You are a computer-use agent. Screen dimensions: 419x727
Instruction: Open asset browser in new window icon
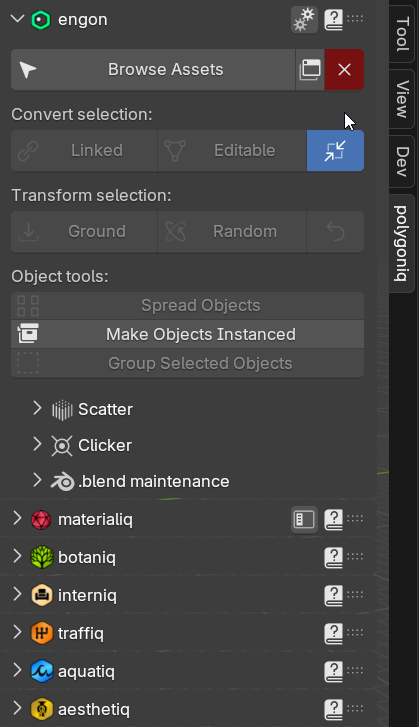310,70
